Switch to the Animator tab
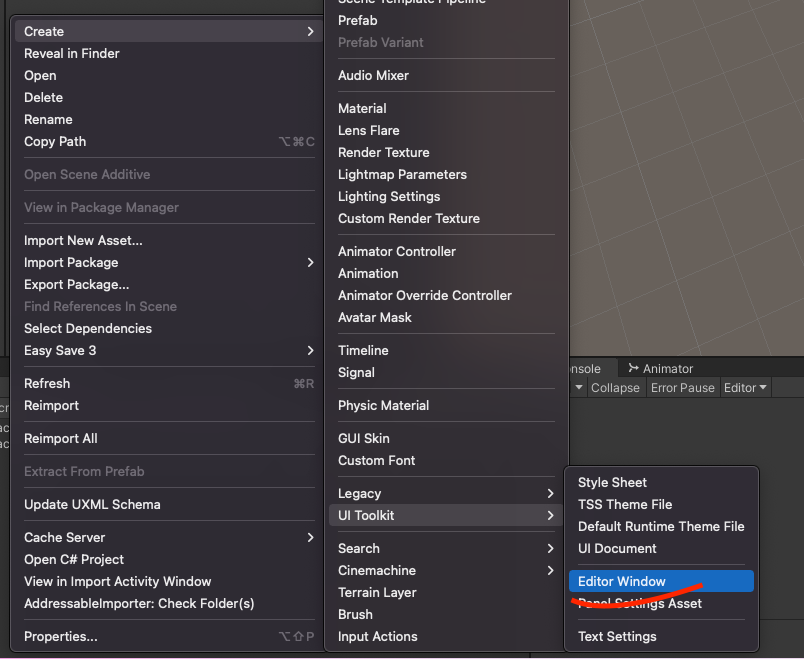The image size is (804, 659). pos(660,369)
